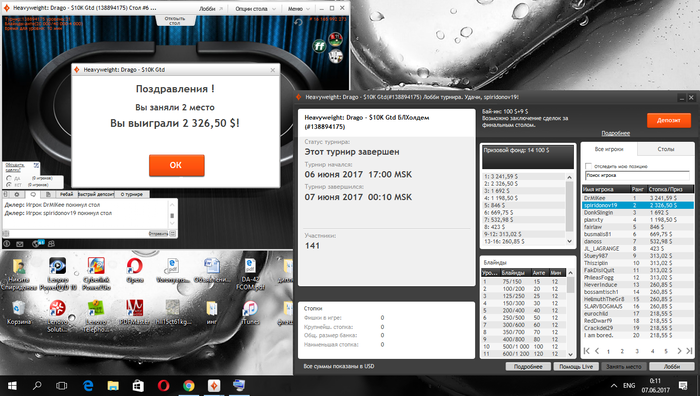Click 'Отправить' send button in chat

tap(158, 233)
